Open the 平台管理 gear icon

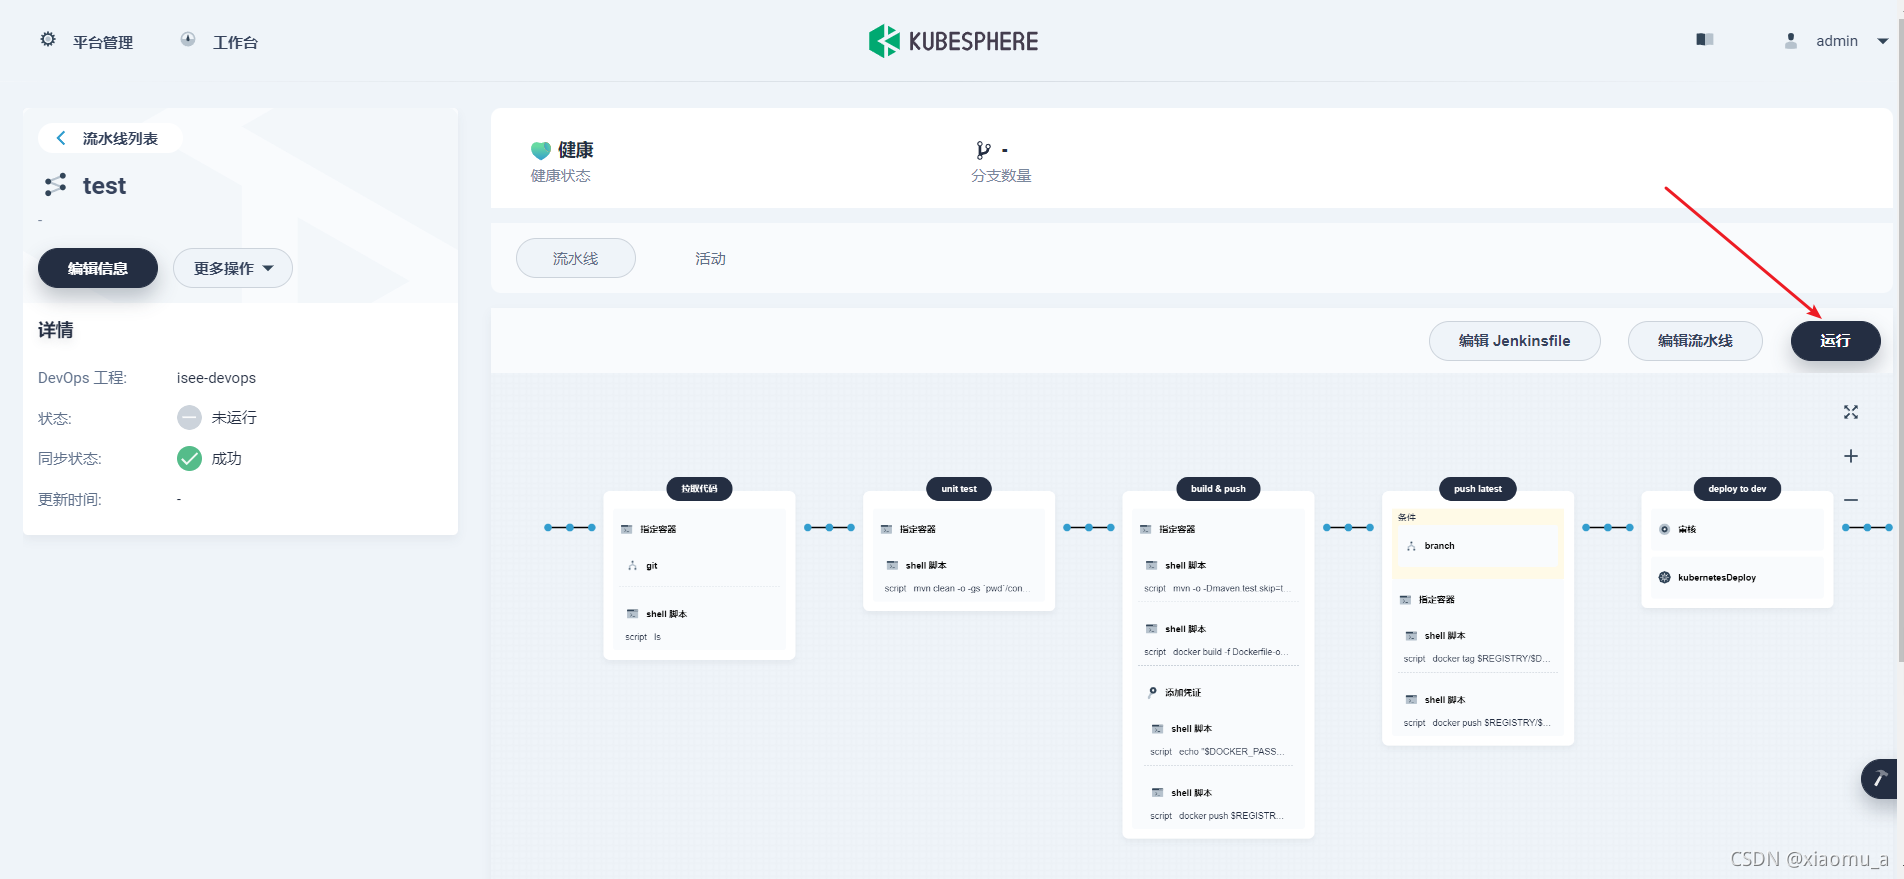point(48,40)
